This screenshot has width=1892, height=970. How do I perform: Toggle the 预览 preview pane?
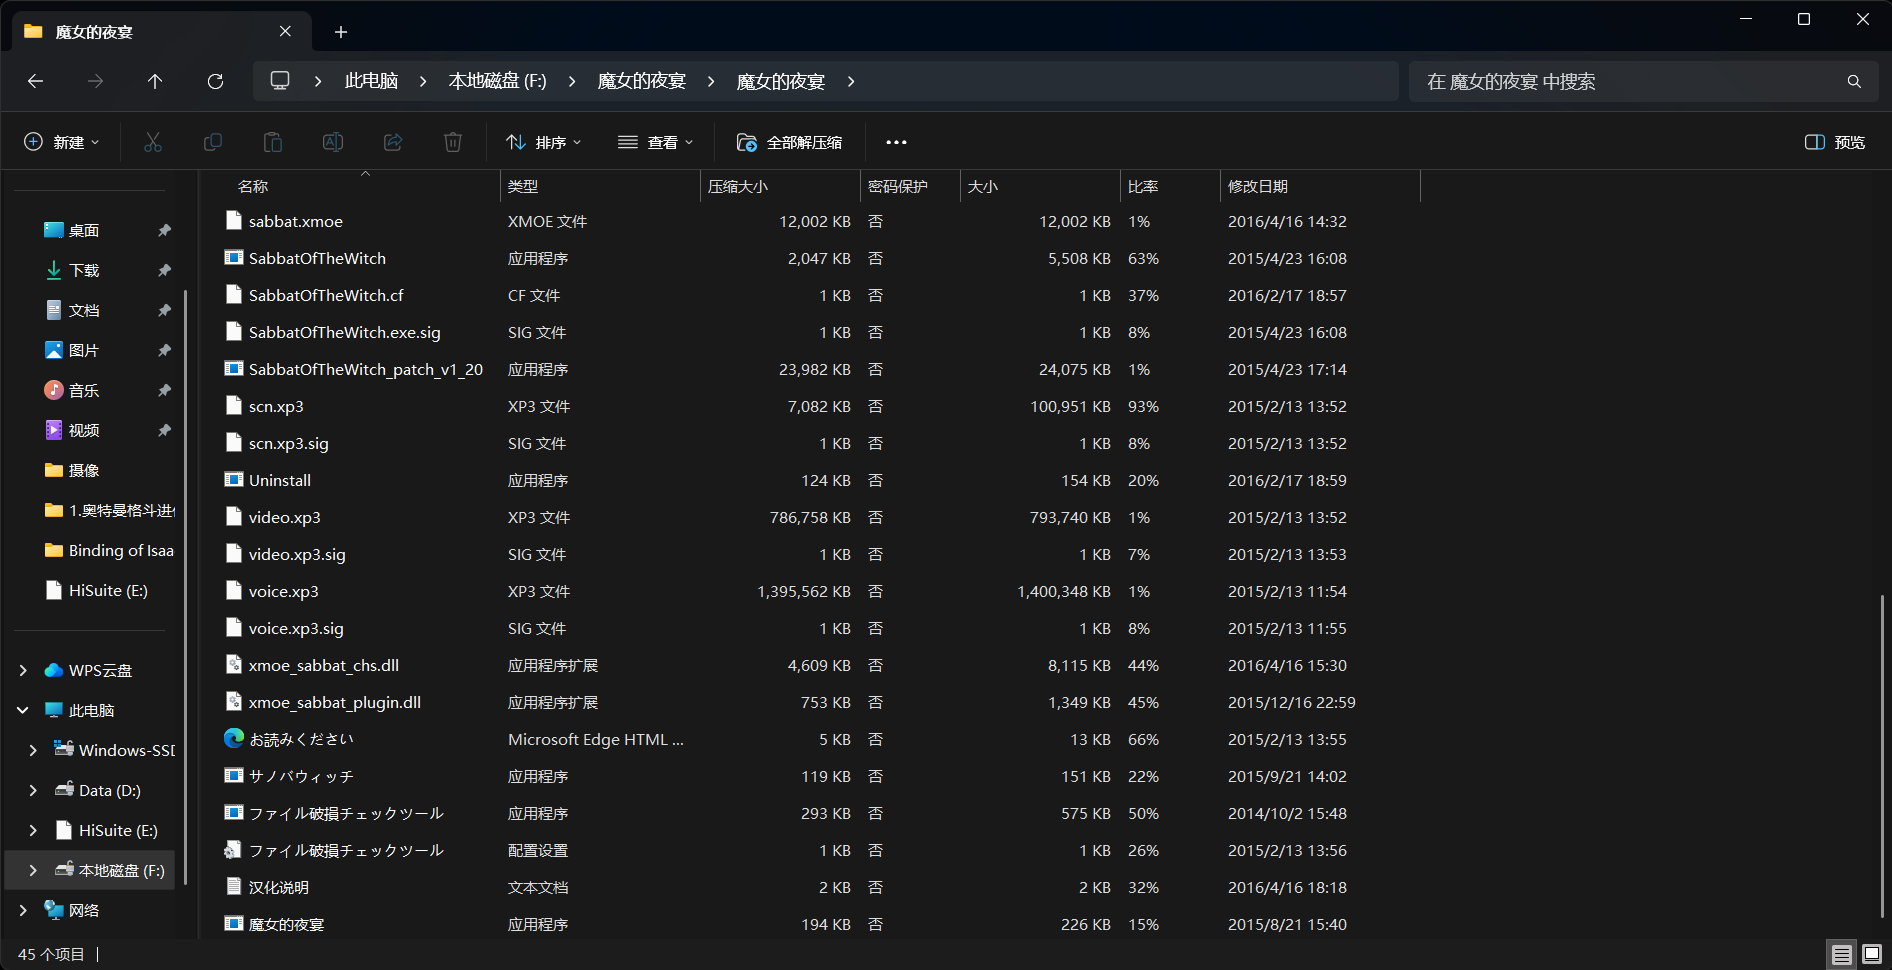click(x=1835, y=142)
